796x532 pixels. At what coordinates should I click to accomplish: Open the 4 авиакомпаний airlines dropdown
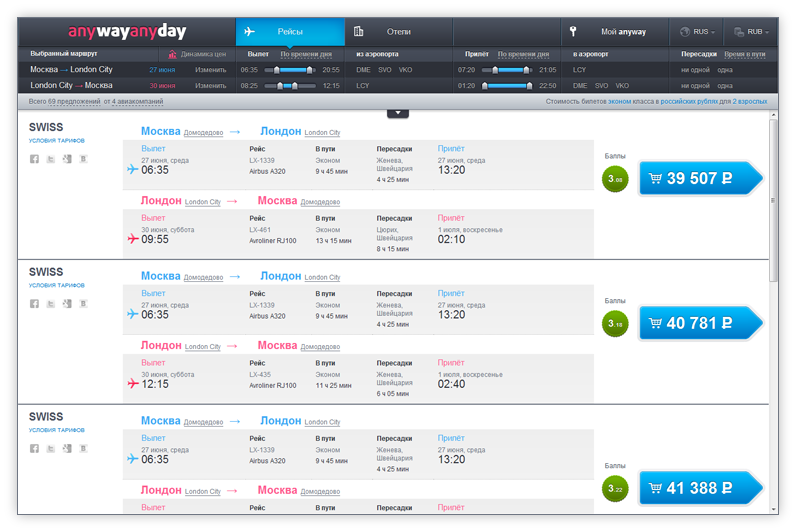[x=138, y=102]
